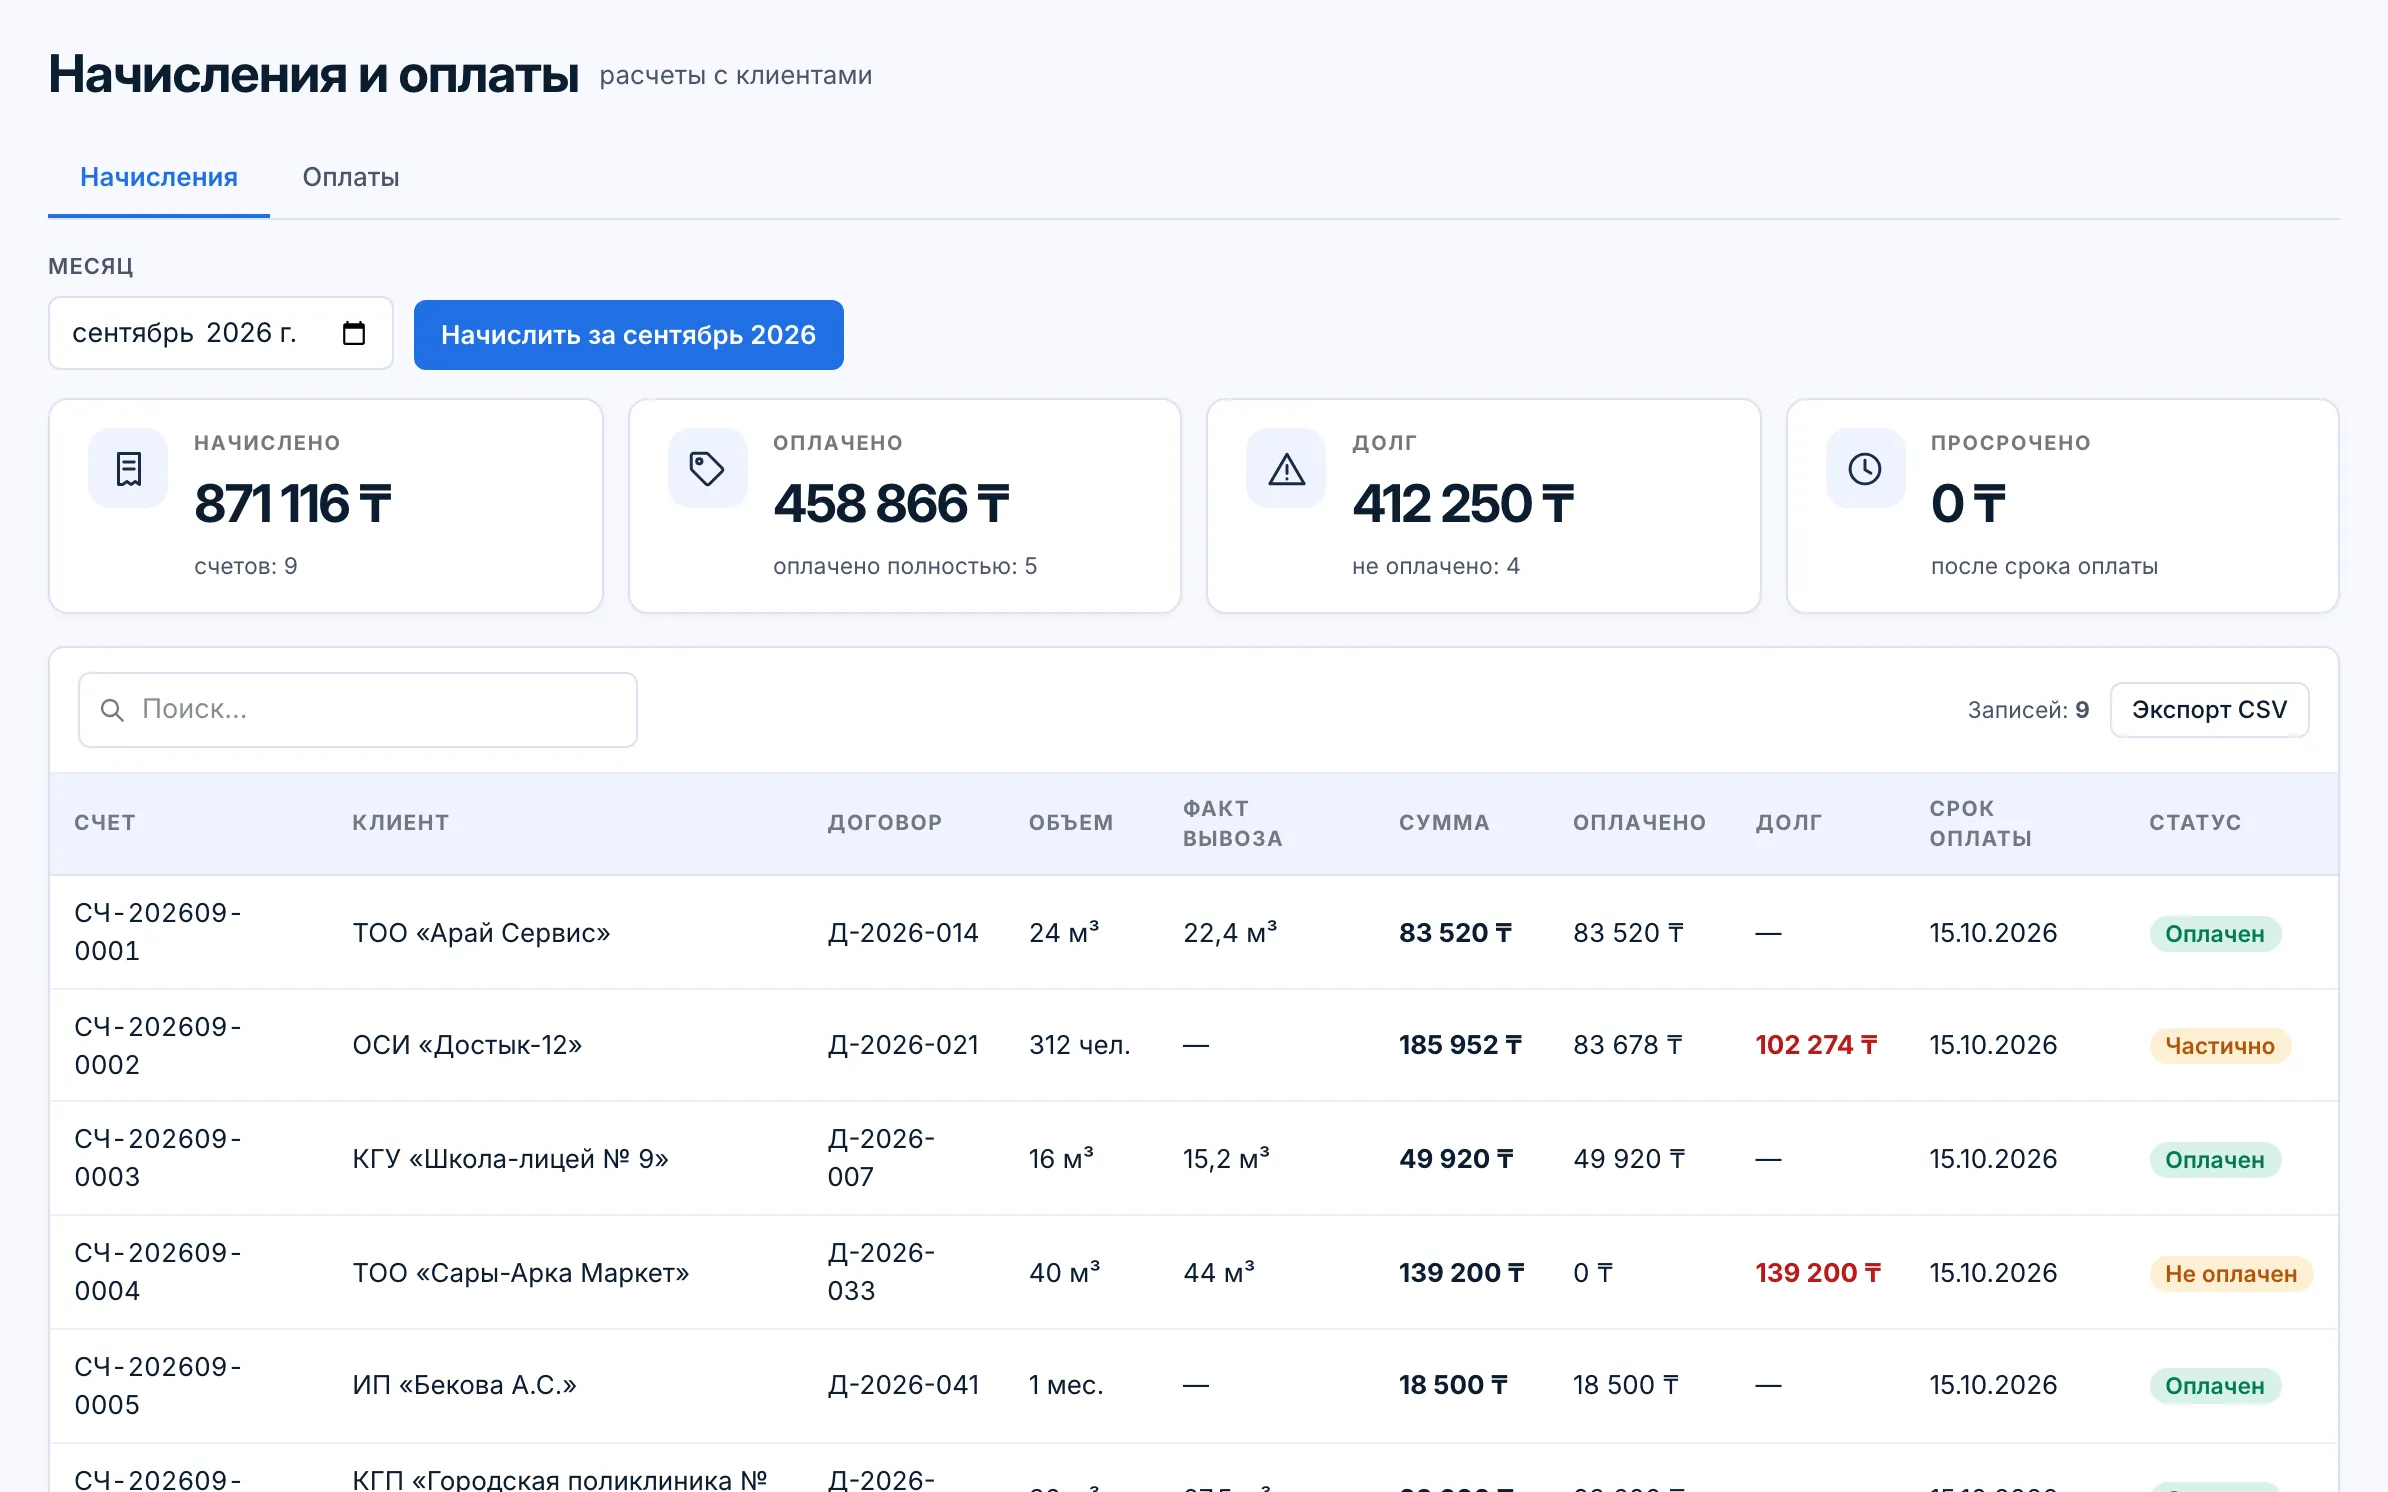Select the сентябрь 2026 month input
The height and width of the screenshot is (1492, 2388).
(221, 333)
